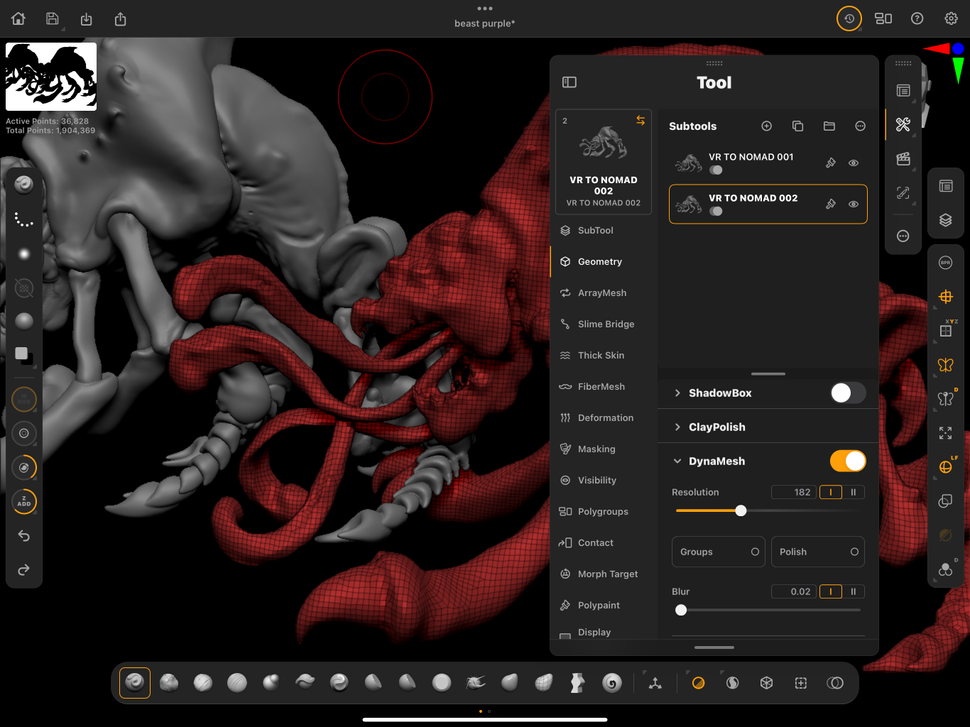Tap the undo arrow on the left toolbar

pos(22,535)
